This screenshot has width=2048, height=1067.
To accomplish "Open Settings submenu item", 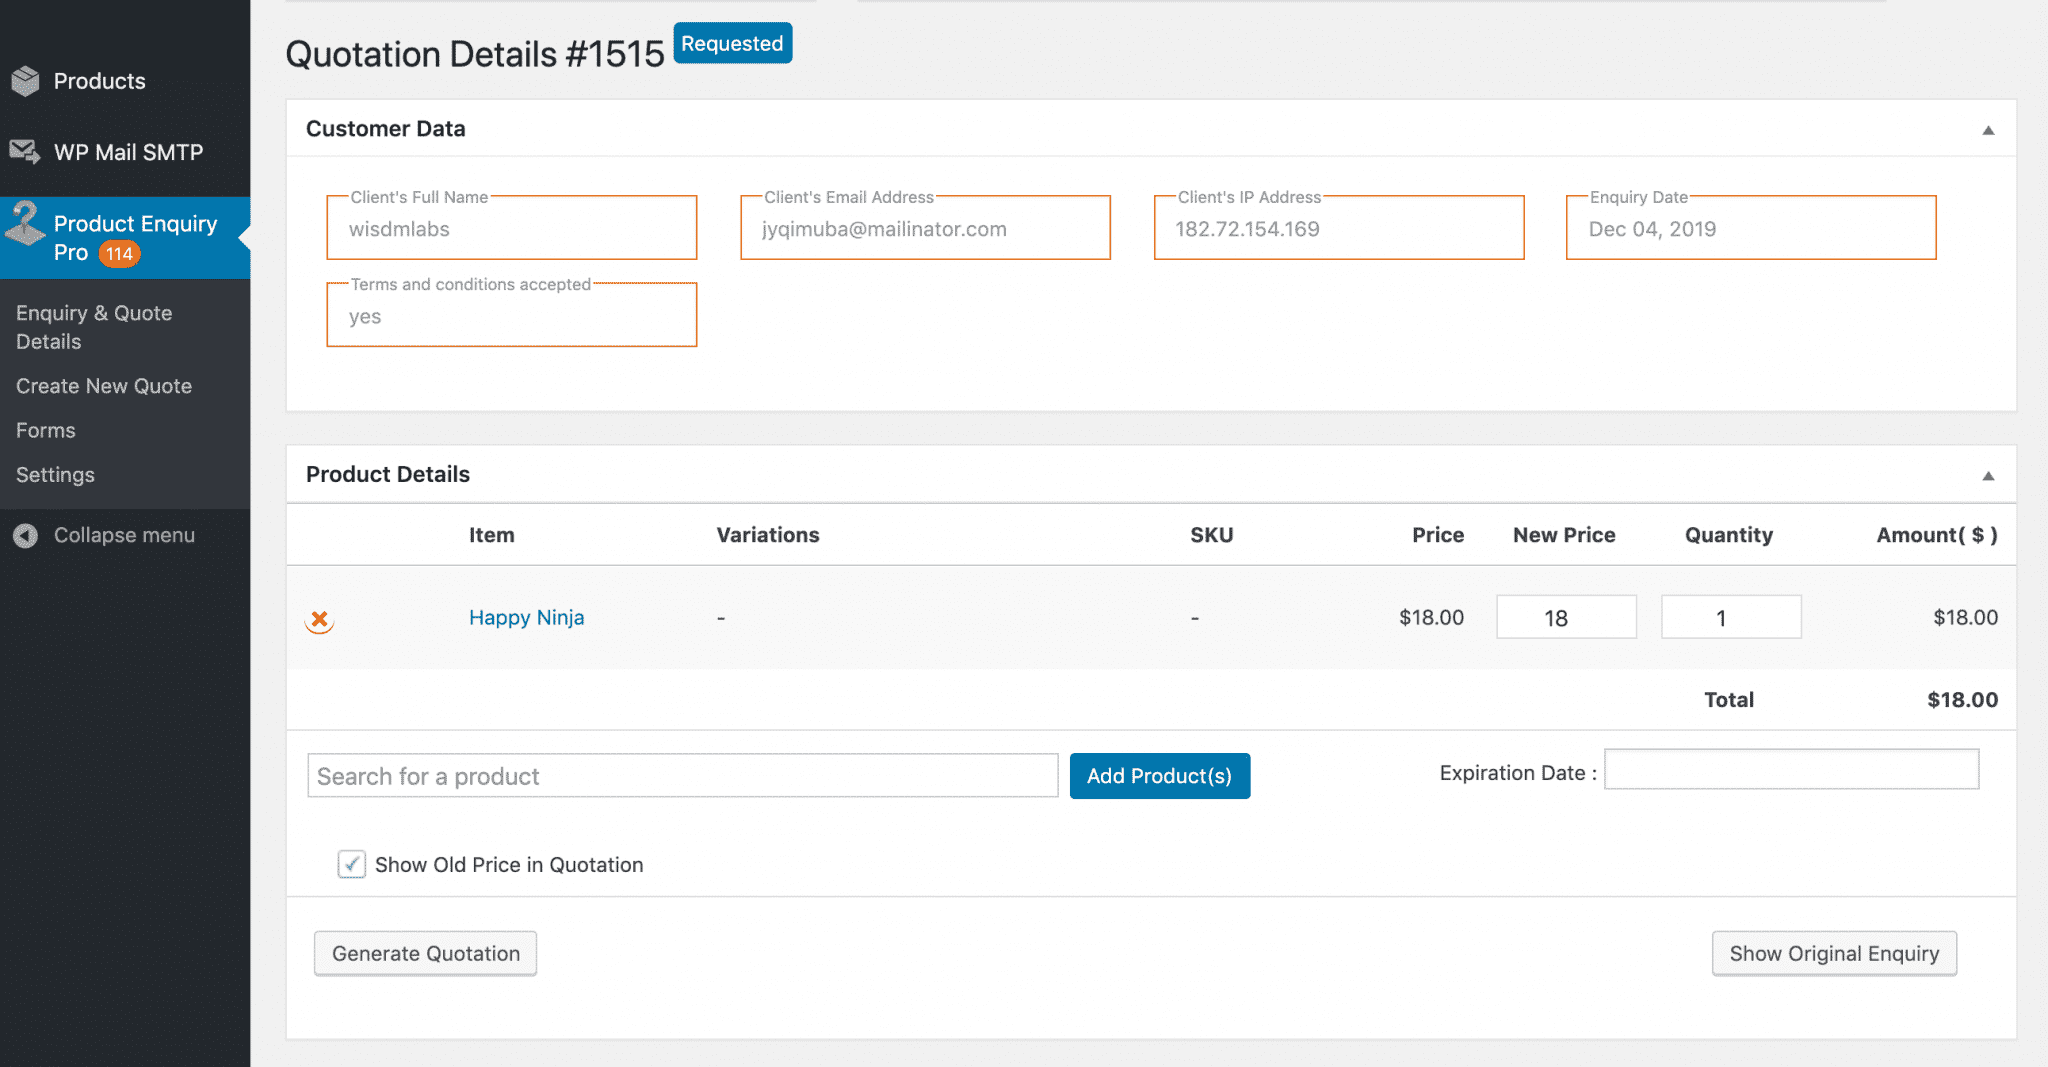I will point(56,475).
